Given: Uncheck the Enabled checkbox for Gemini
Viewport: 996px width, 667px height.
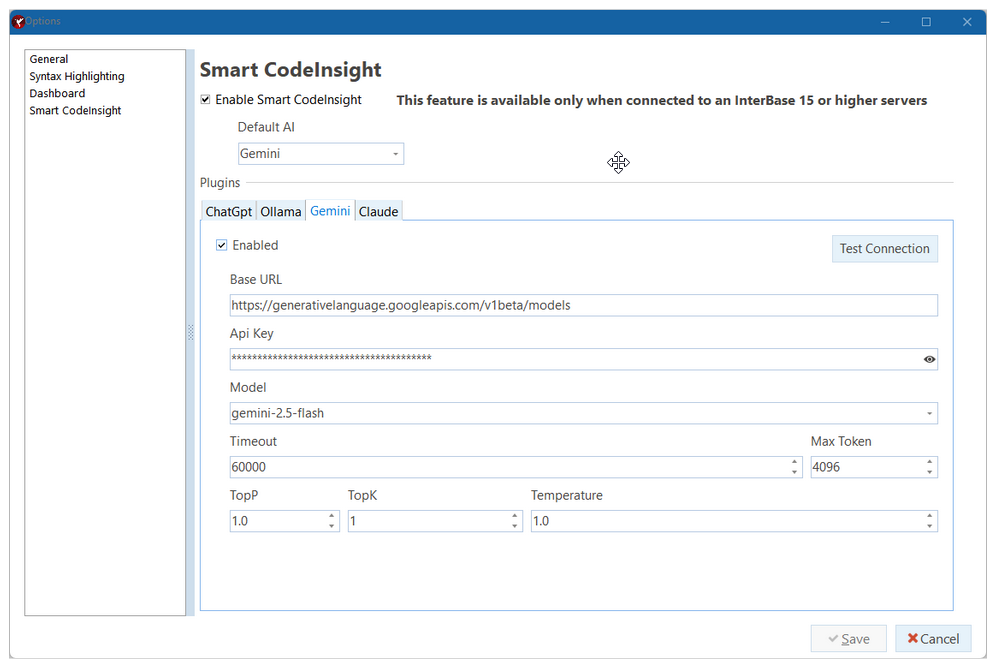Looking at the screenshot, I should pyautogui.click(x=222, y=245).
